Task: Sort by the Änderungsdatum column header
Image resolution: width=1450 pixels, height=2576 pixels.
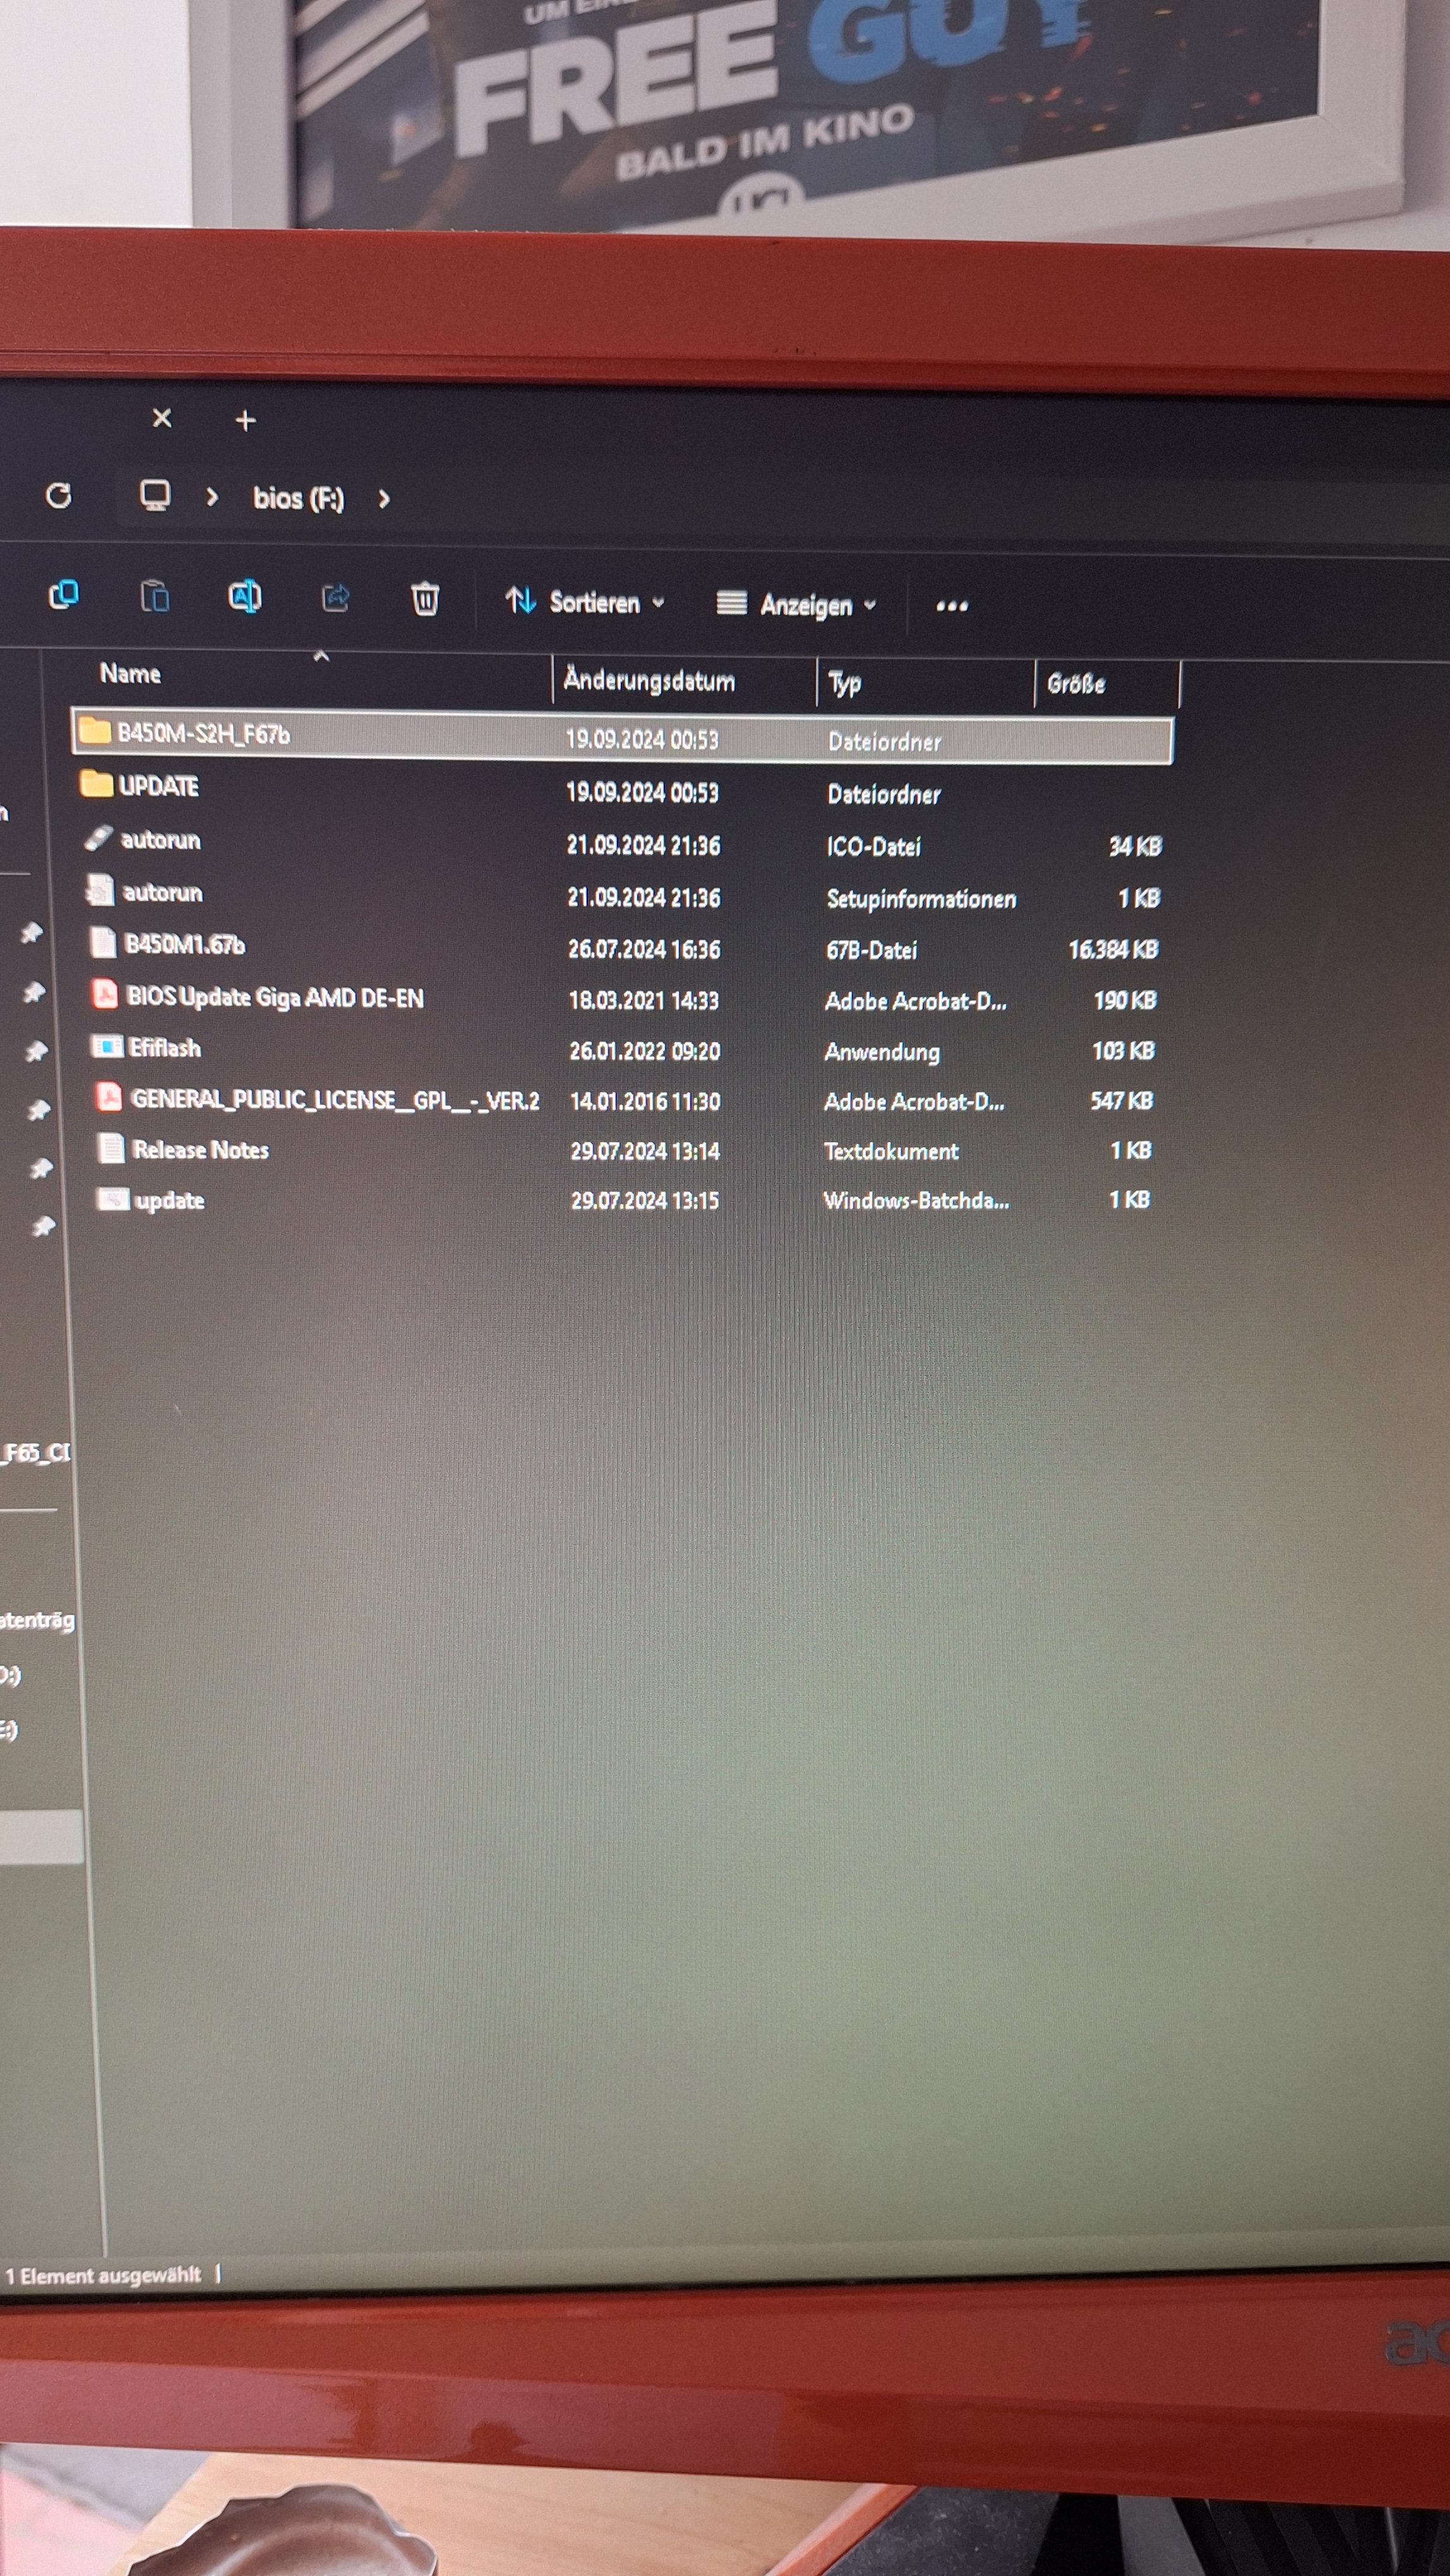Action: [649, 681]
